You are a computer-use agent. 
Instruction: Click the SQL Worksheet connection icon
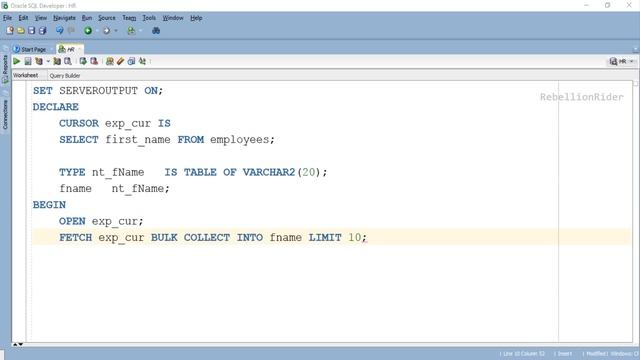[131, 31]
